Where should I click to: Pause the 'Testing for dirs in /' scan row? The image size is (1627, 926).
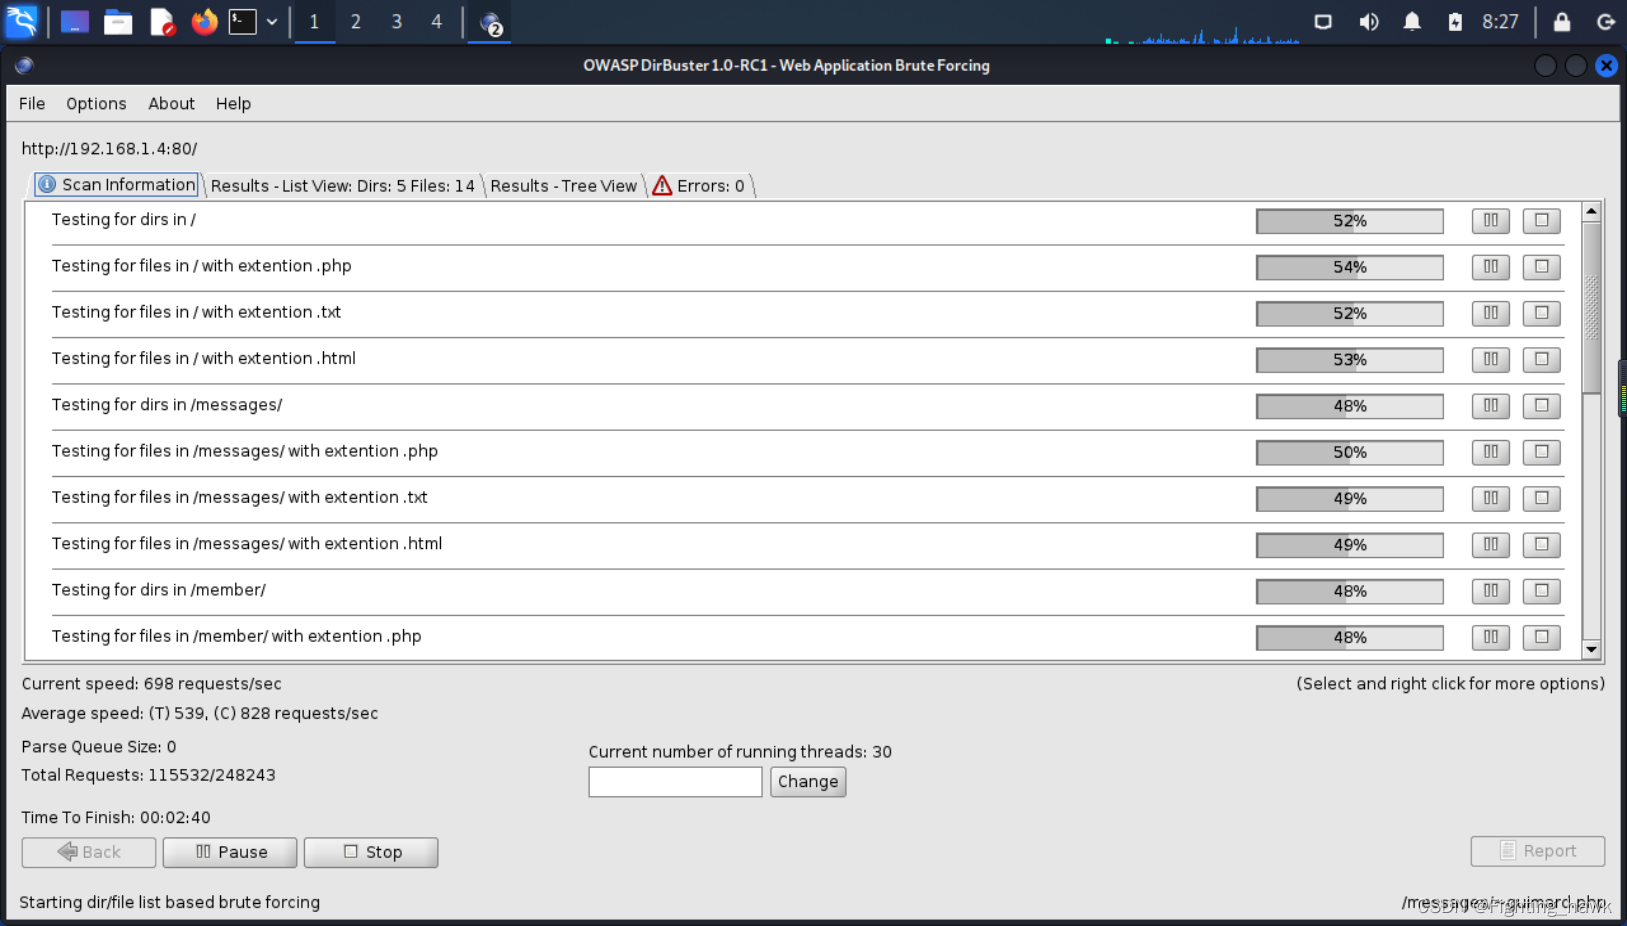click(x=1490, y=221)
